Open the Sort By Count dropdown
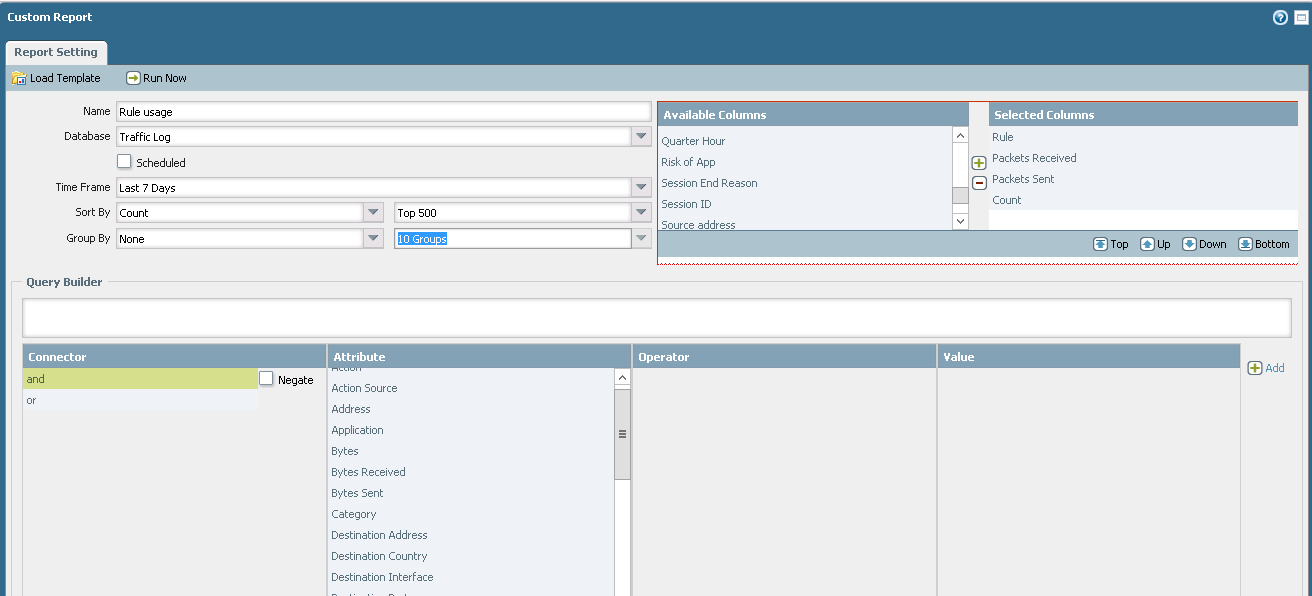Screen dimensions: 1312x596 (373, 213)
